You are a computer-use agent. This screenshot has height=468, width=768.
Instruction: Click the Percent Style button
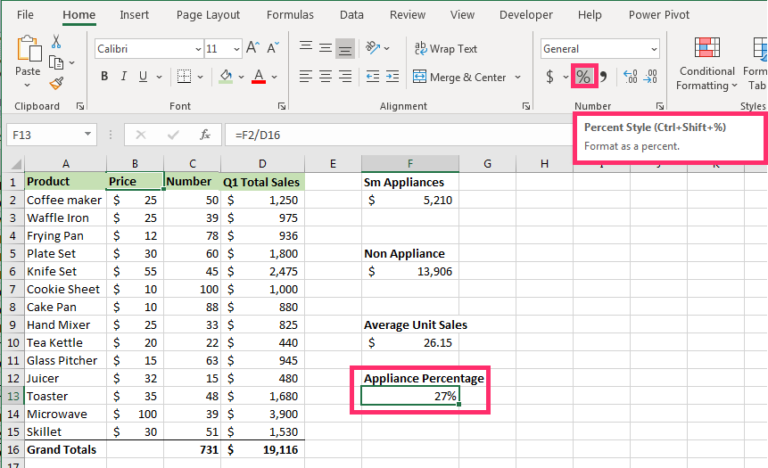tap(582, 77)
